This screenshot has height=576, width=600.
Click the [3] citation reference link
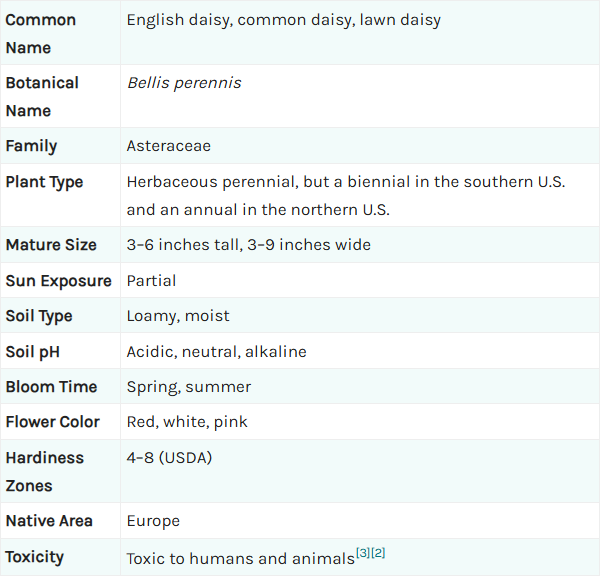pyautogui.click(x=363, y=553)
